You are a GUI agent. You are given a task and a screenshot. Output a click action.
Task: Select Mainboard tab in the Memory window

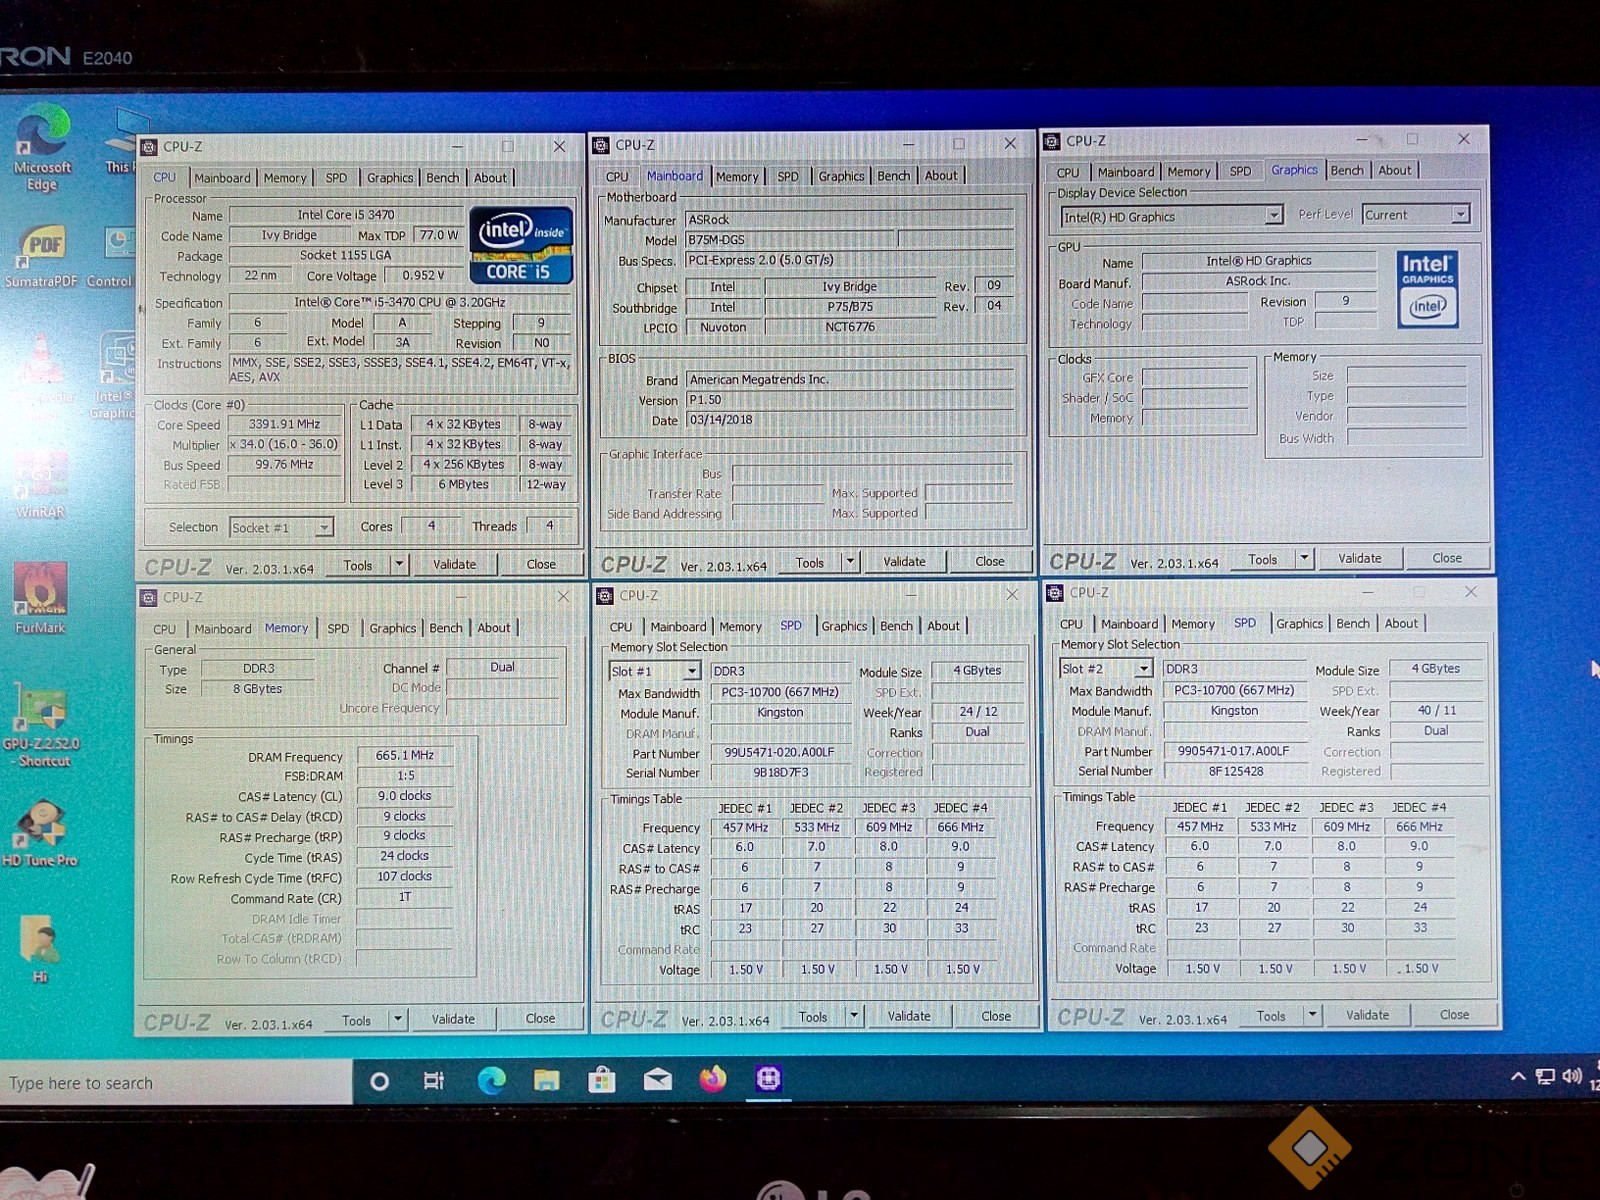click(222, 629)
